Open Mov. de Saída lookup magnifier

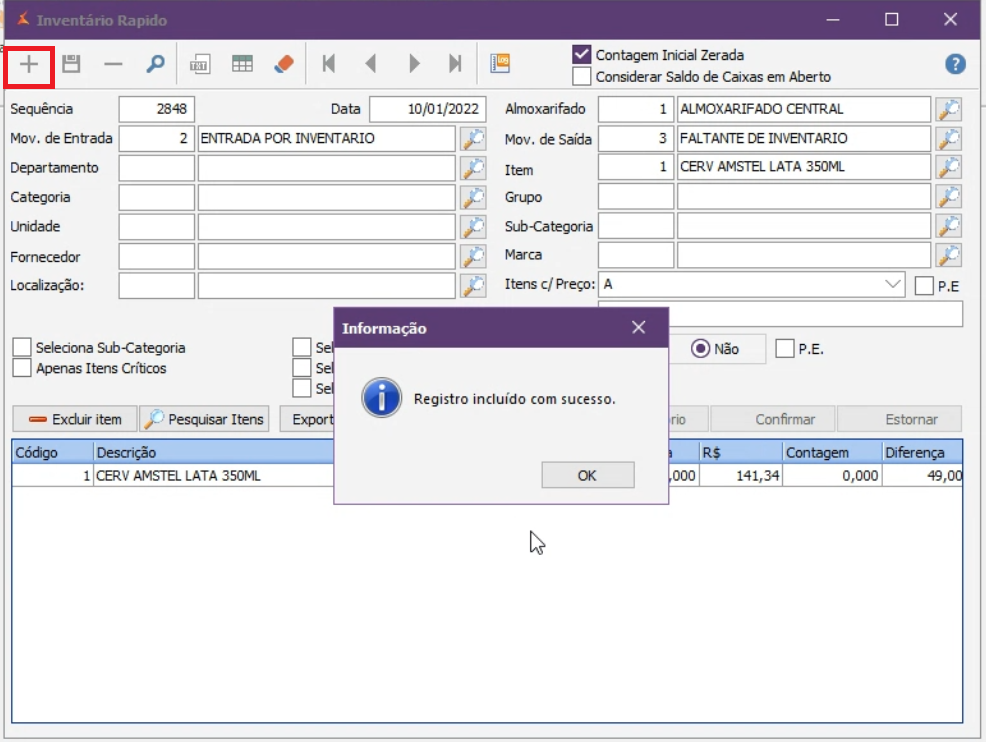click(x=949, y=139)
